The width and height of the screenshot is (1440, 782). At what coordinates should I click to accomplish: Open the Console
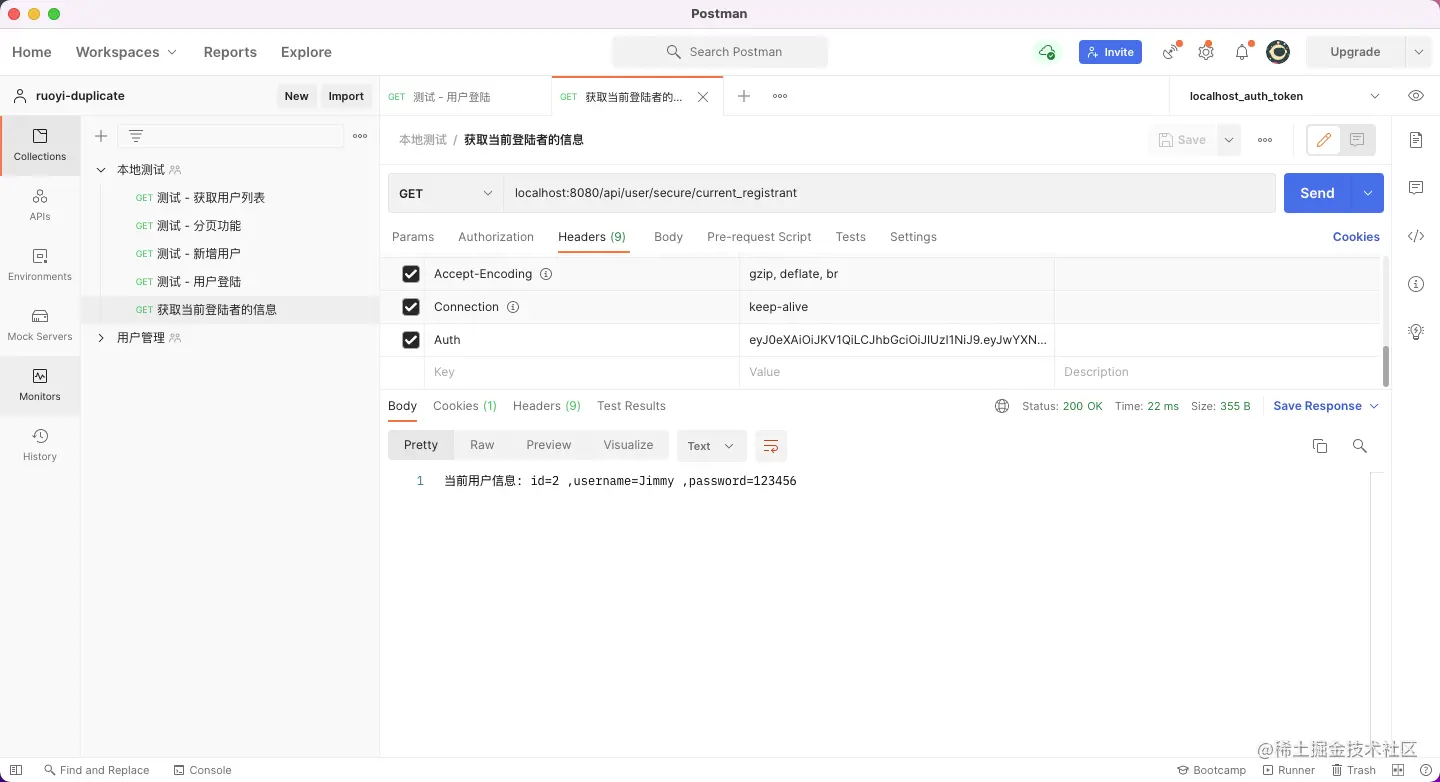(203, 770)
